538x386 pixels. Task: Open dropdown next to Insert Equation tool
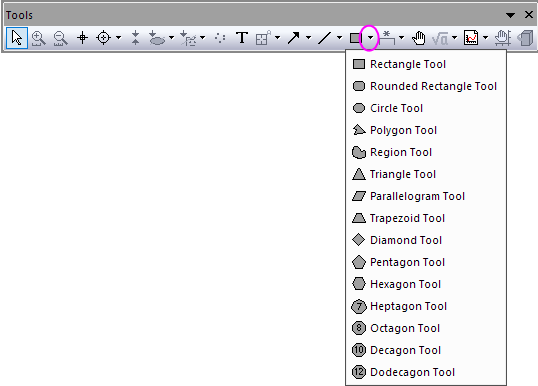tap(455, 37)
